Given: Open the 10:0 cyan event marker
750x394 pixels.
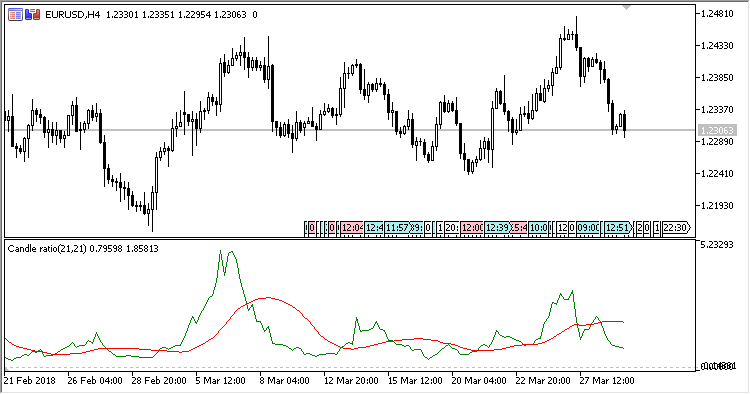Looking at the screenshot, I should coord(539,228).
